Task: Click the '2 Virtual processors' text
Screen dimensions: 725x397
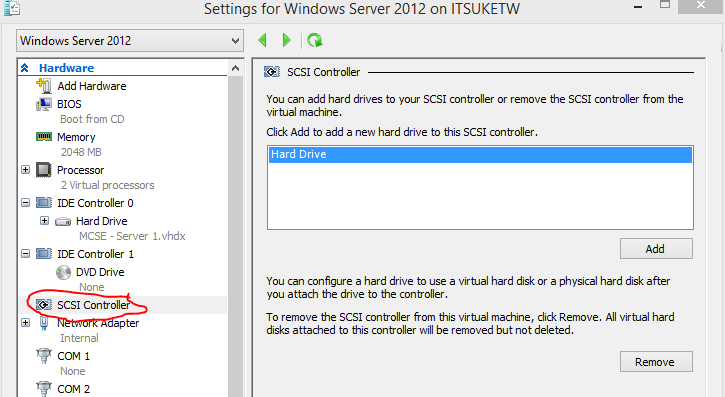Action: click(x=107, y=185)
